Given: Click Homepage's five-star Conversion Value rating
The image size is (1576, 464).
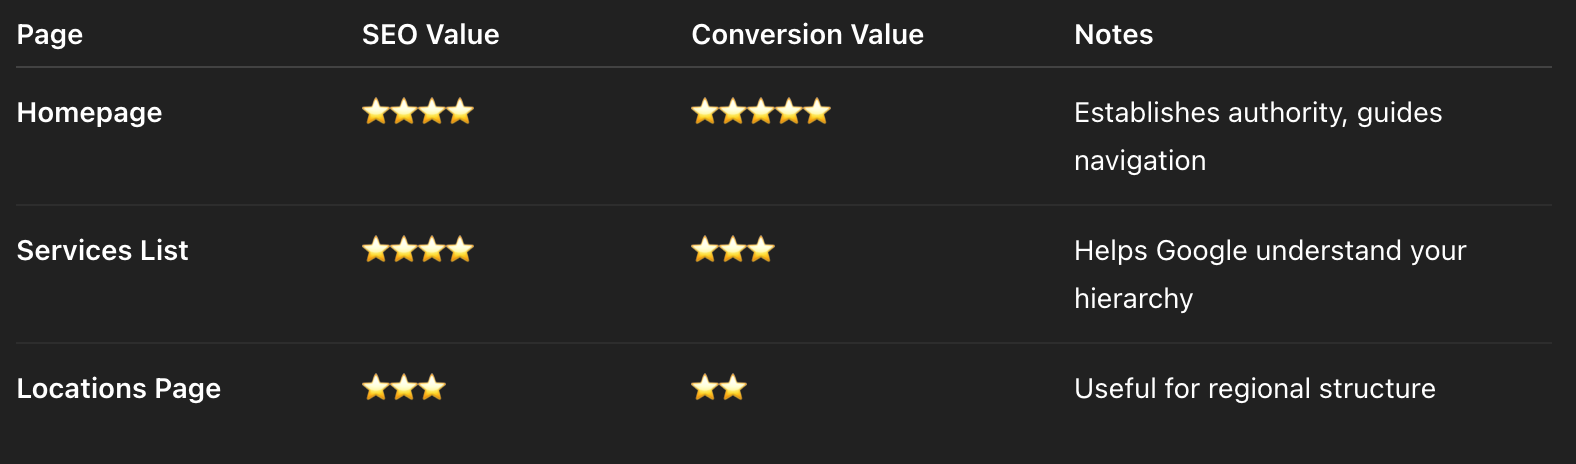Looking at the screenshot, I should point(761,112).
